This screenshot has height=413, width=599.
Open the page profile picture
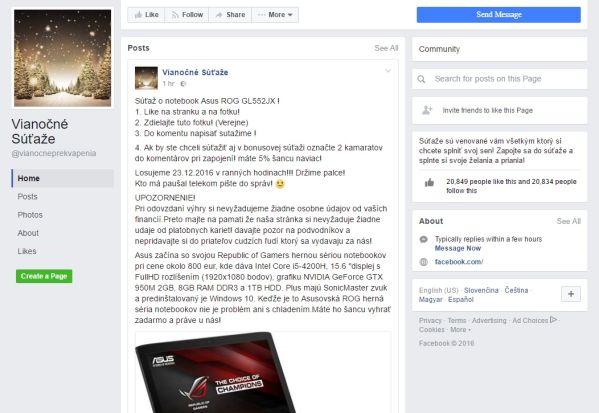point(63,58)
